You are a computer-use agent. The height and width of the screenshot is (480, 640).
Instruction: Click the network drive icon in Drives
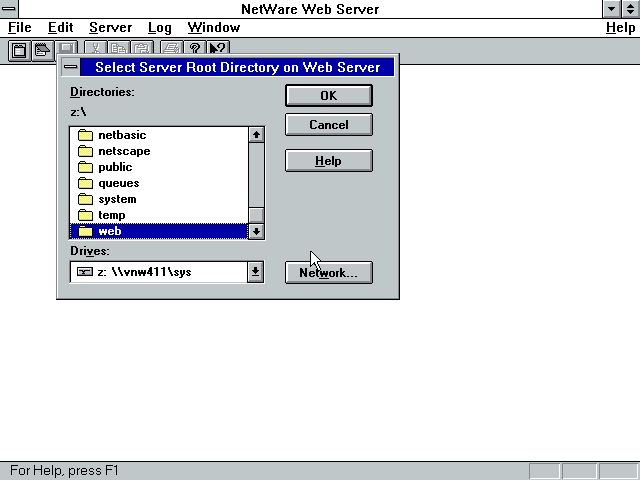(85, 272)
